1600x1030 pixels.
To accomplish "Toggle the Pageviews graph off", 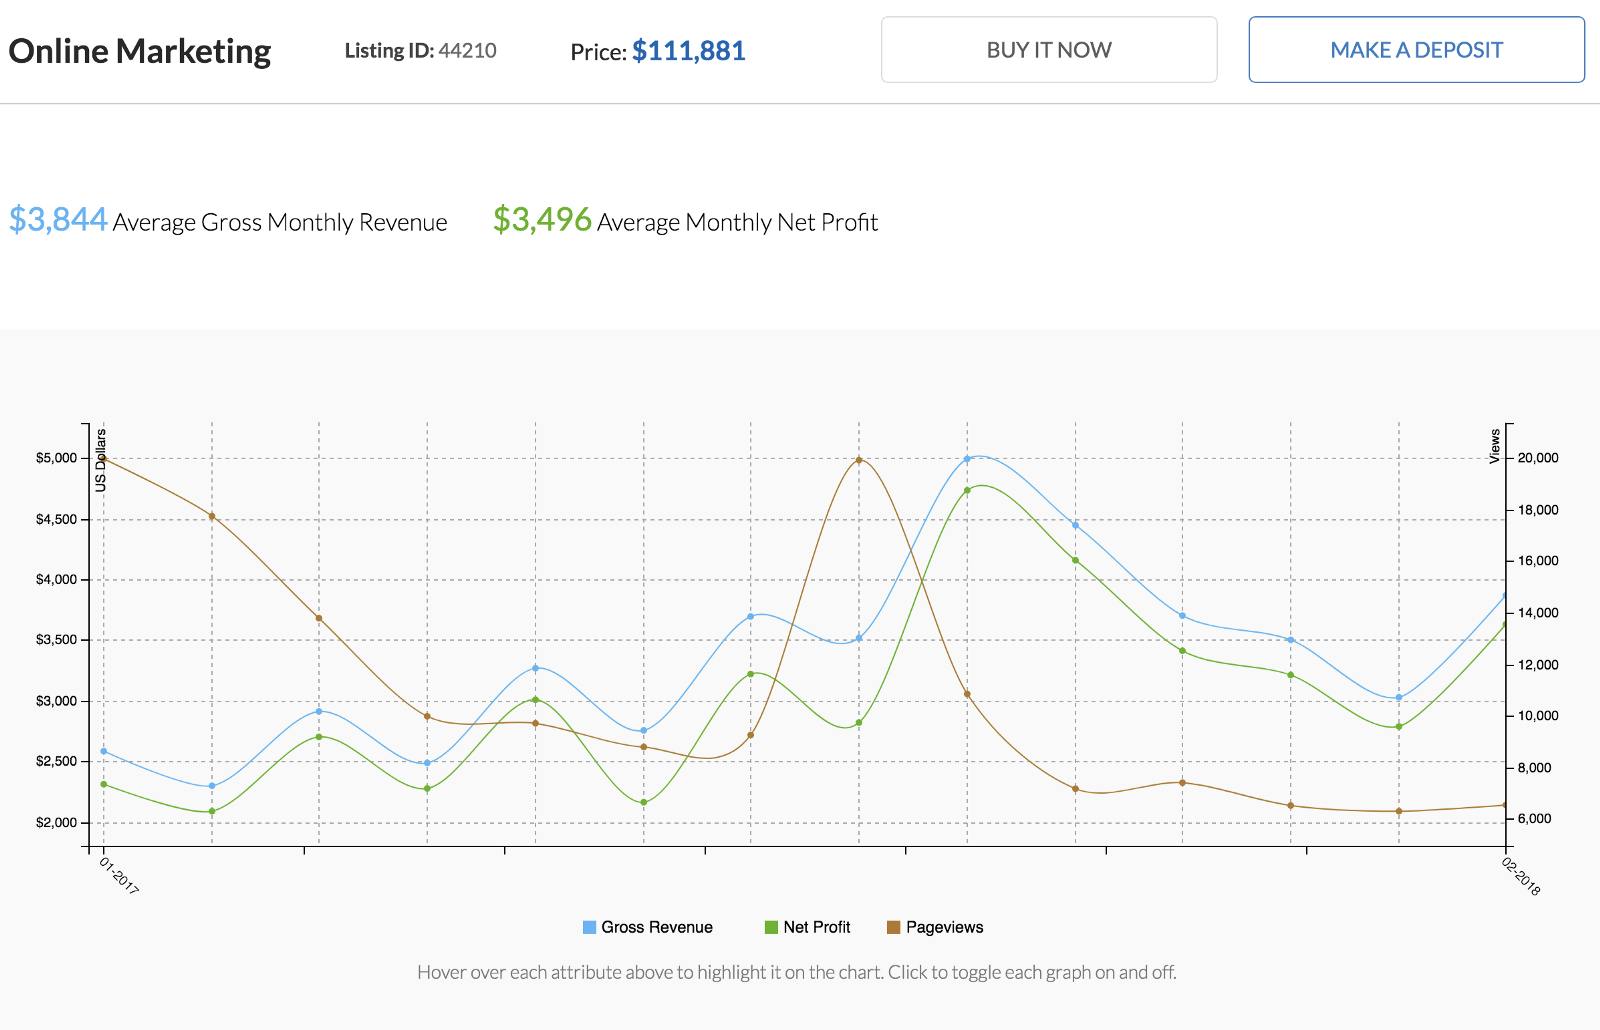I will 943,927.
